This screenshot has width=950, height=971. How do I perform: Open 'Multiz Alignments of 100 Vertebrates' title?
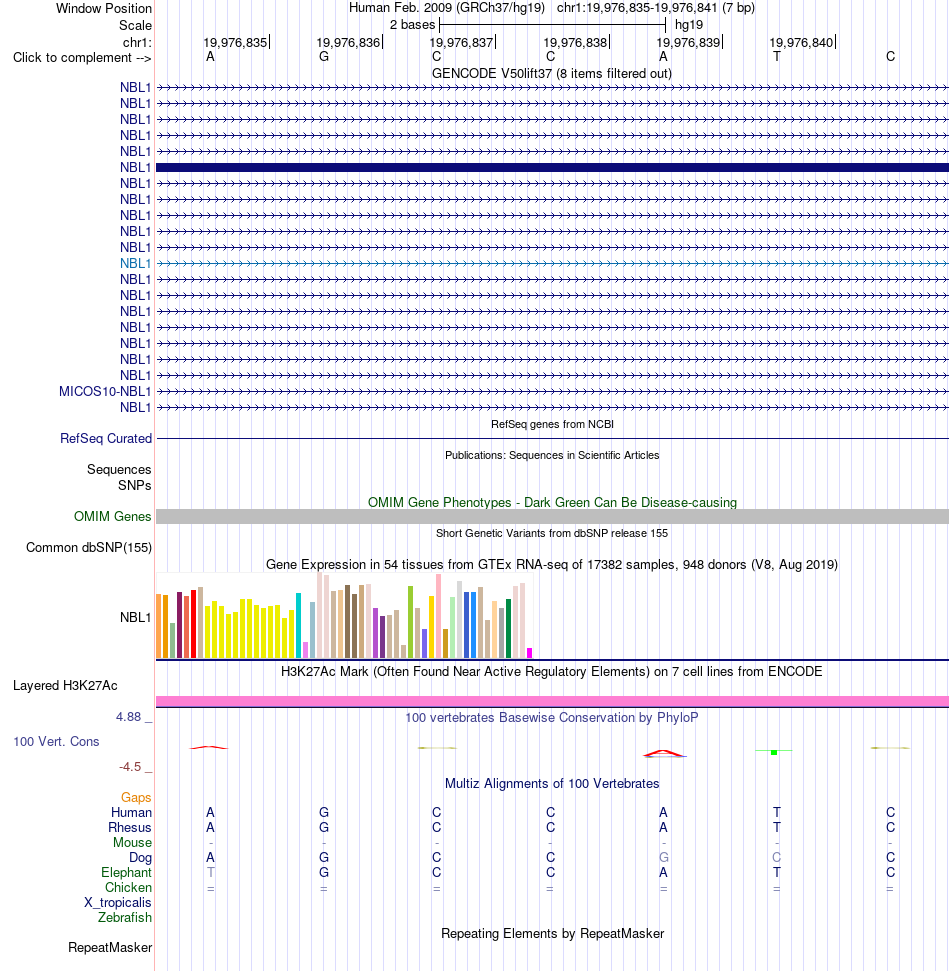coord(552,783)
